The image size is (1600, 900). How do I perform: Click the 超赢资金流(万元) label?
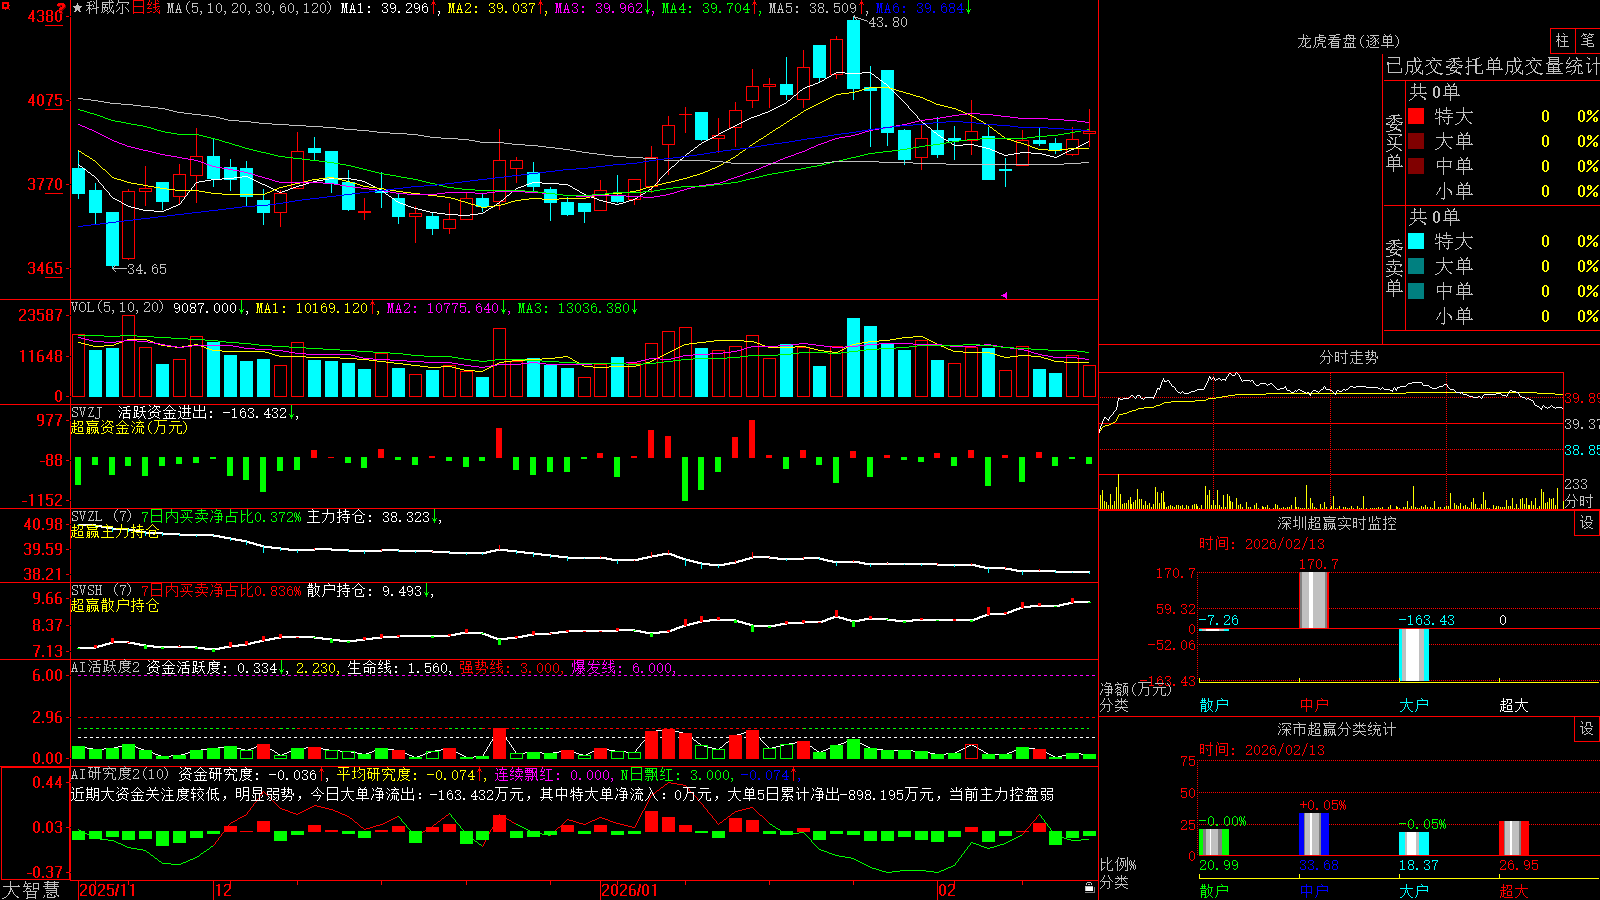click(x=129, y=427)
